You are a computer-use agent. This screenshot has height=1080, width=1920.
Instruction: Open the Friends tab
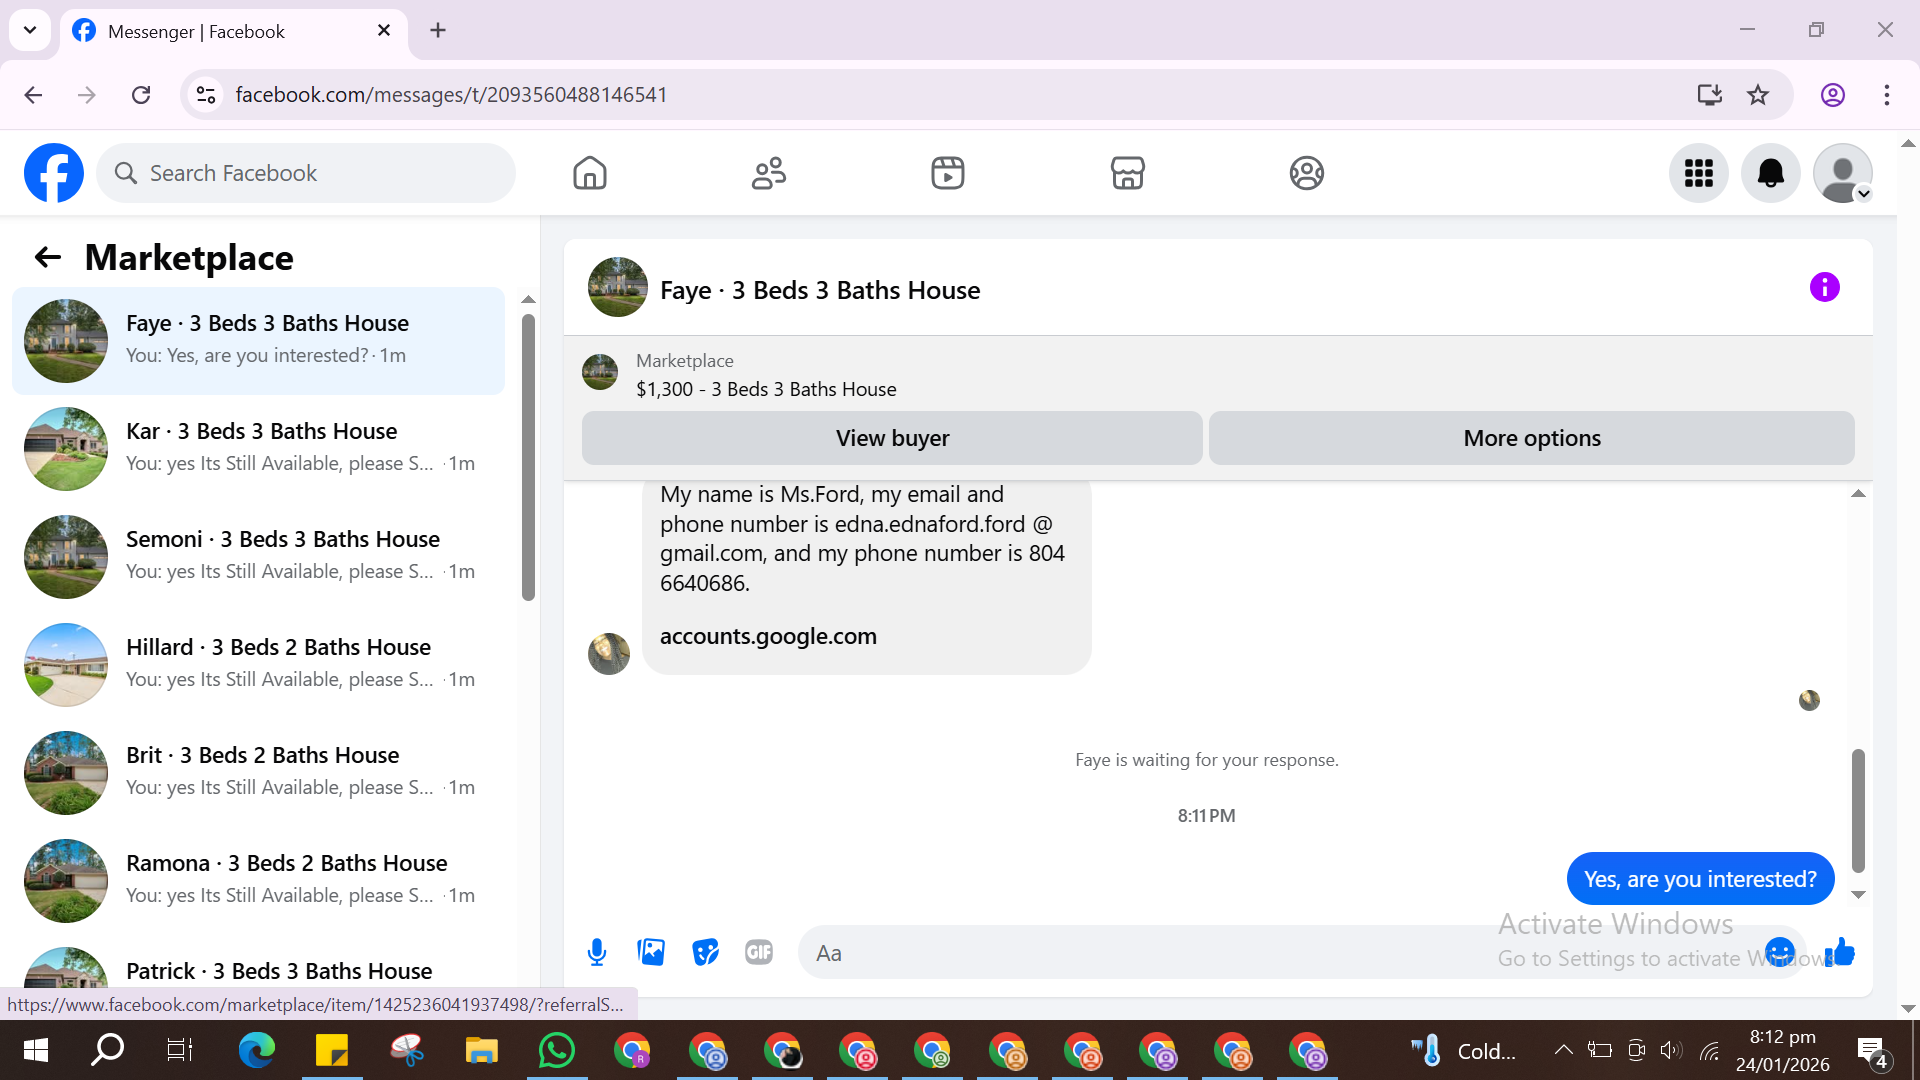768,173
